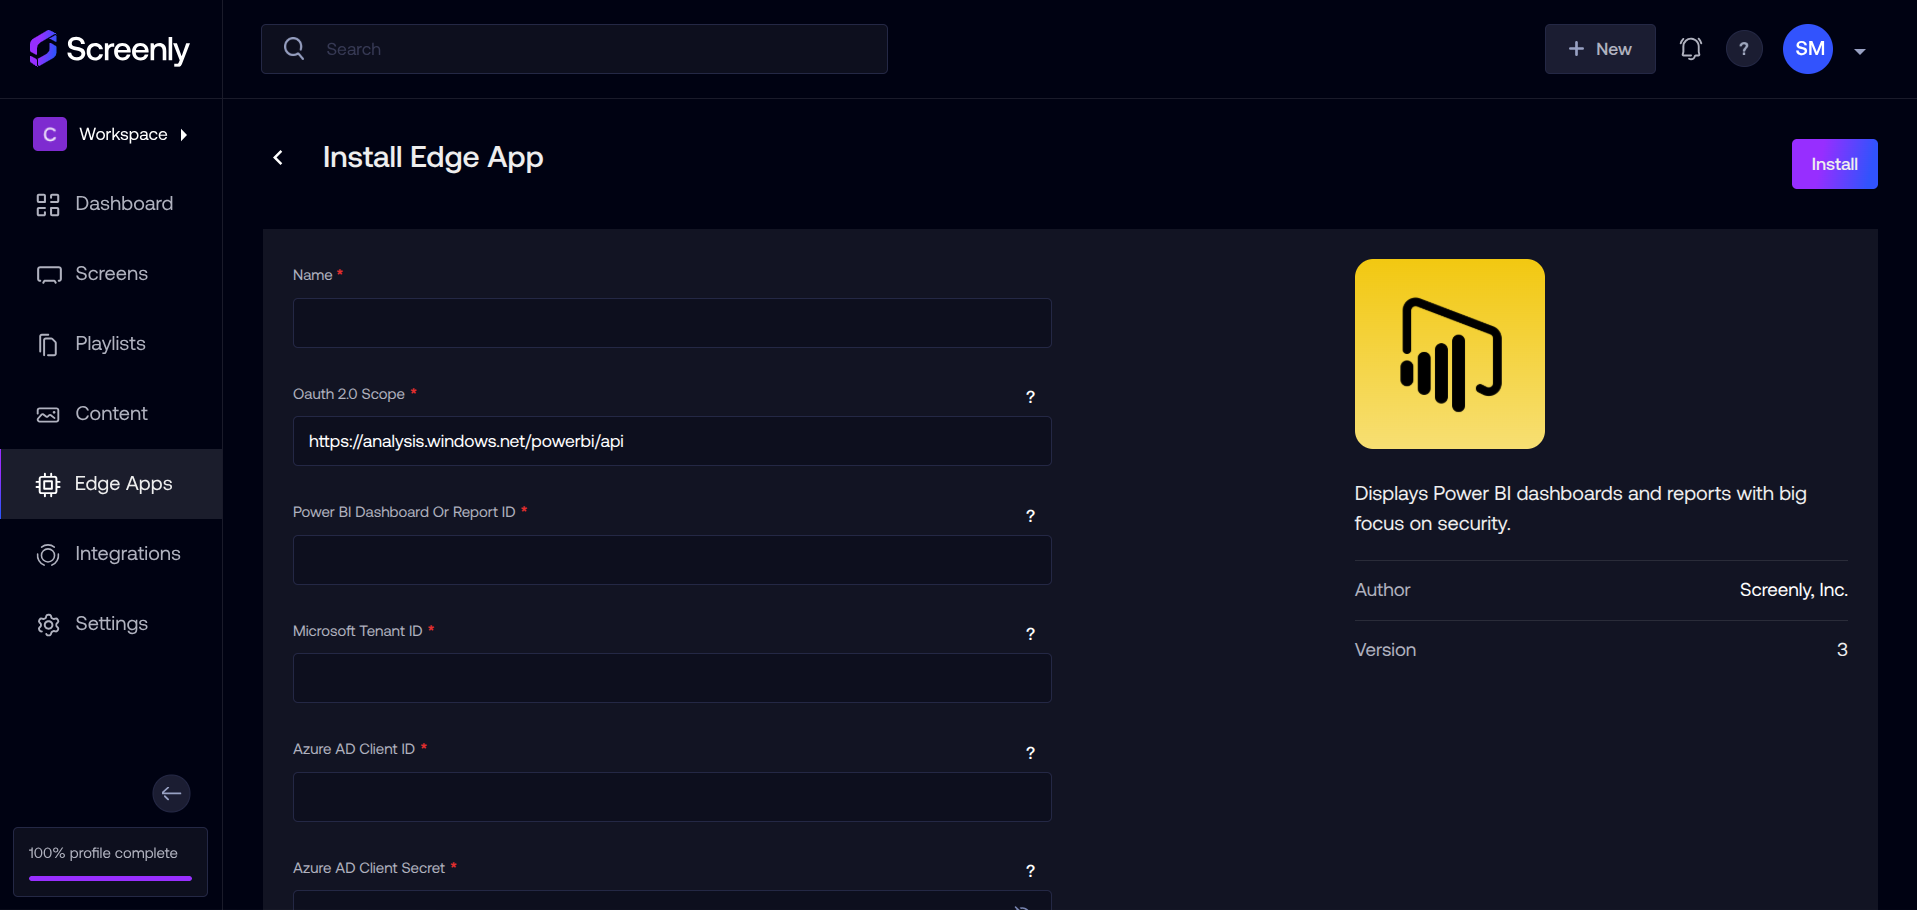Open the SM account dropdown arrow
1917x910 pixels.
click(1859, 51)
